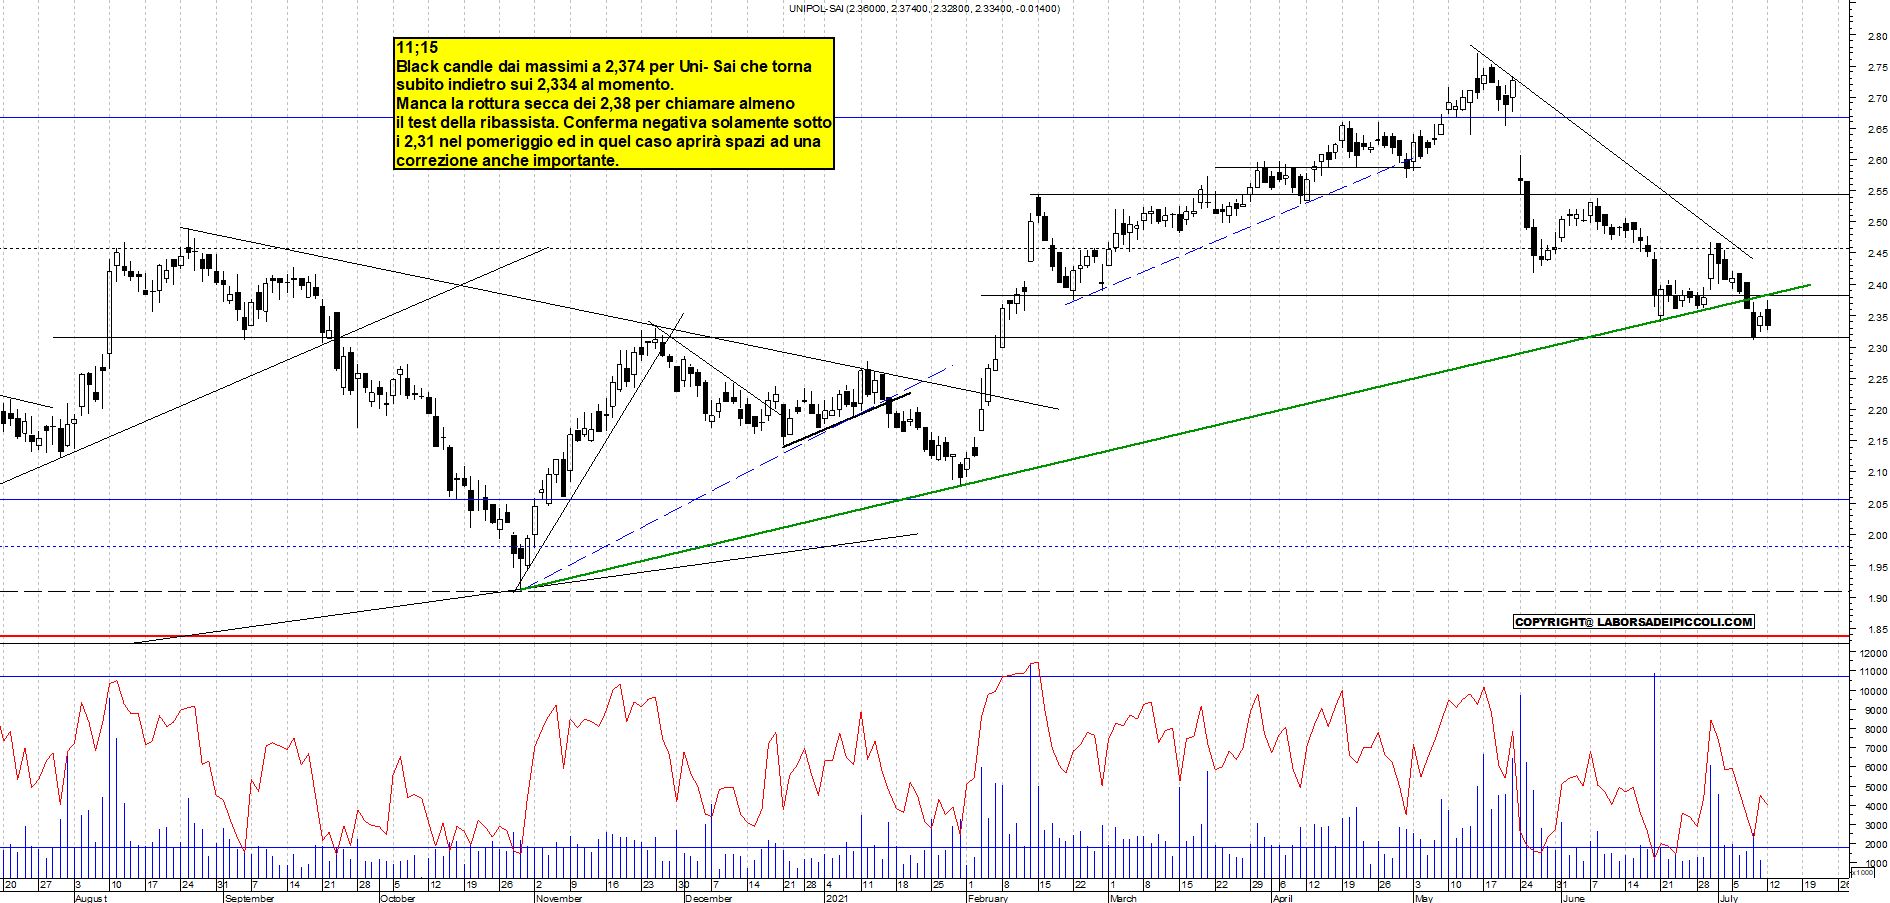Screen dimensions: 1890x903
Task: Click the 7000 volume axis label
Action: (1876, 749)
